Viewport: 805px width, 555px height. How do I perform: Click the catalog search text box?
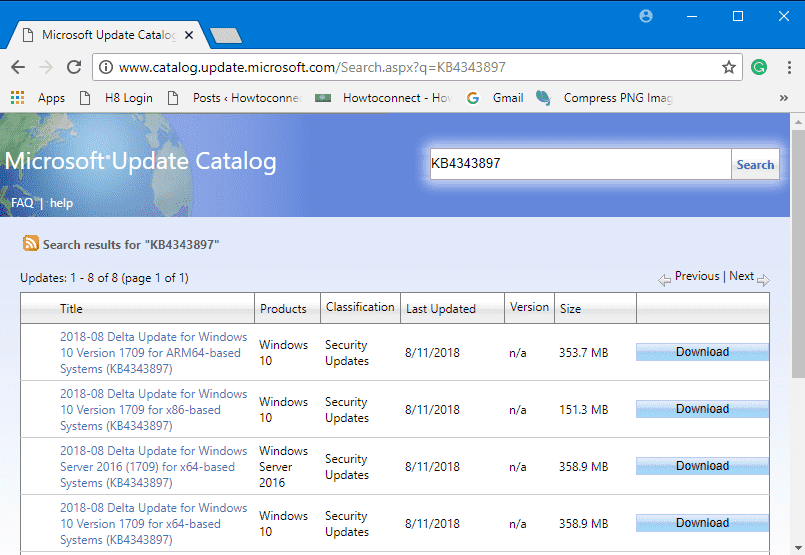[581, 164]
